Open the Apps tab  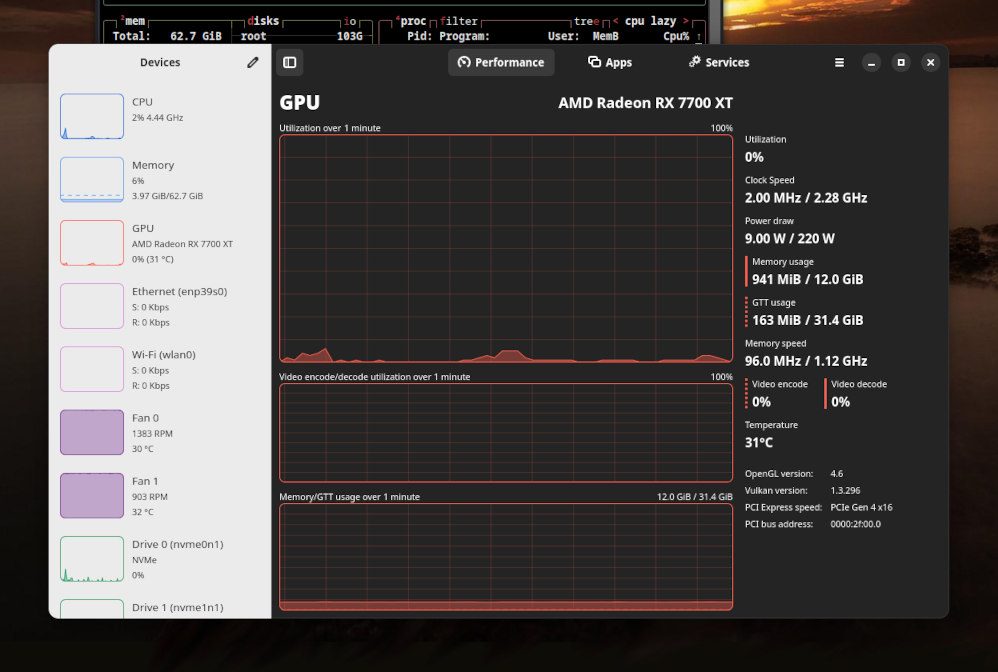[x=610, y=62]
